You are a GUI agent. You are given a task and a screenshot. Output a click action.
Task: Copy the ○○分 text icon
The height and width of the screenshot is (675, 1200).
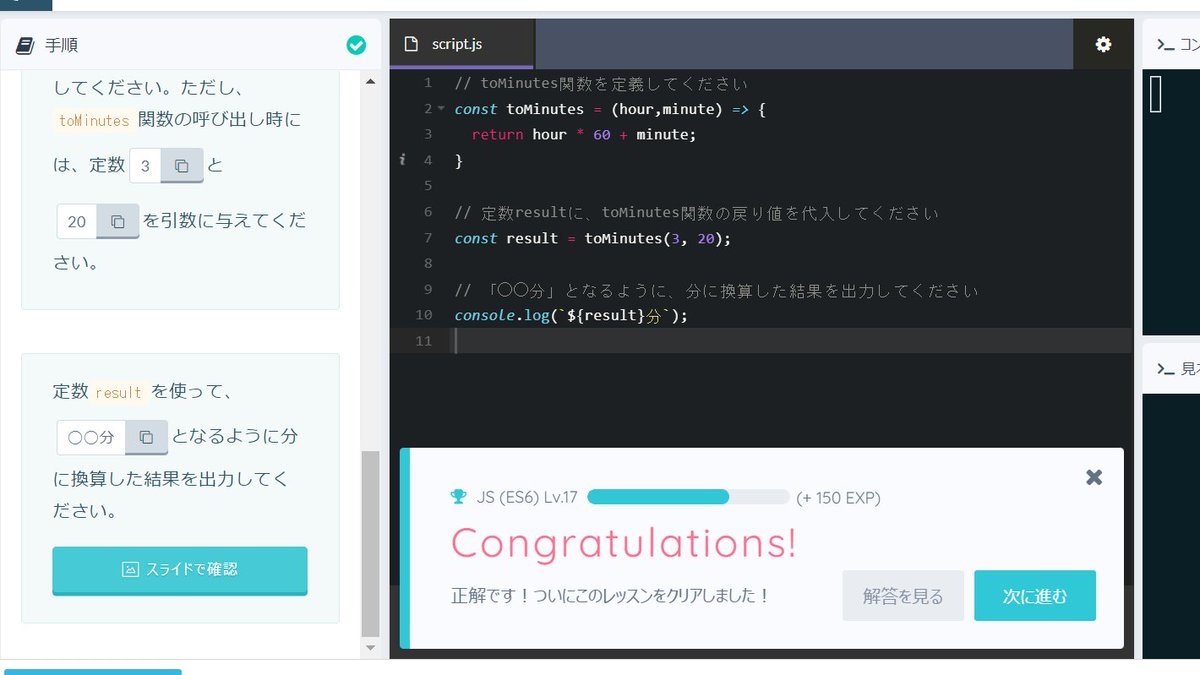(146, 437)
